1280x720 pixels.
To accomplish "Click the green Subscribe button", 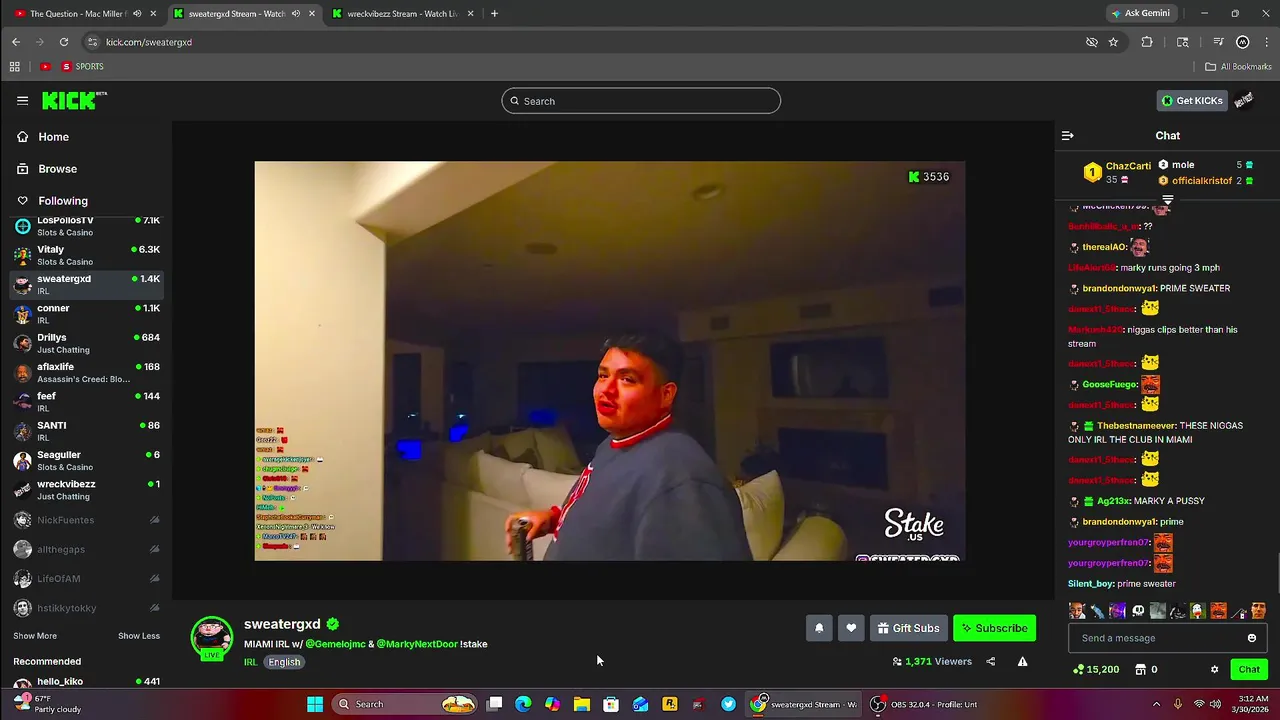I will [x=994, y=628].
